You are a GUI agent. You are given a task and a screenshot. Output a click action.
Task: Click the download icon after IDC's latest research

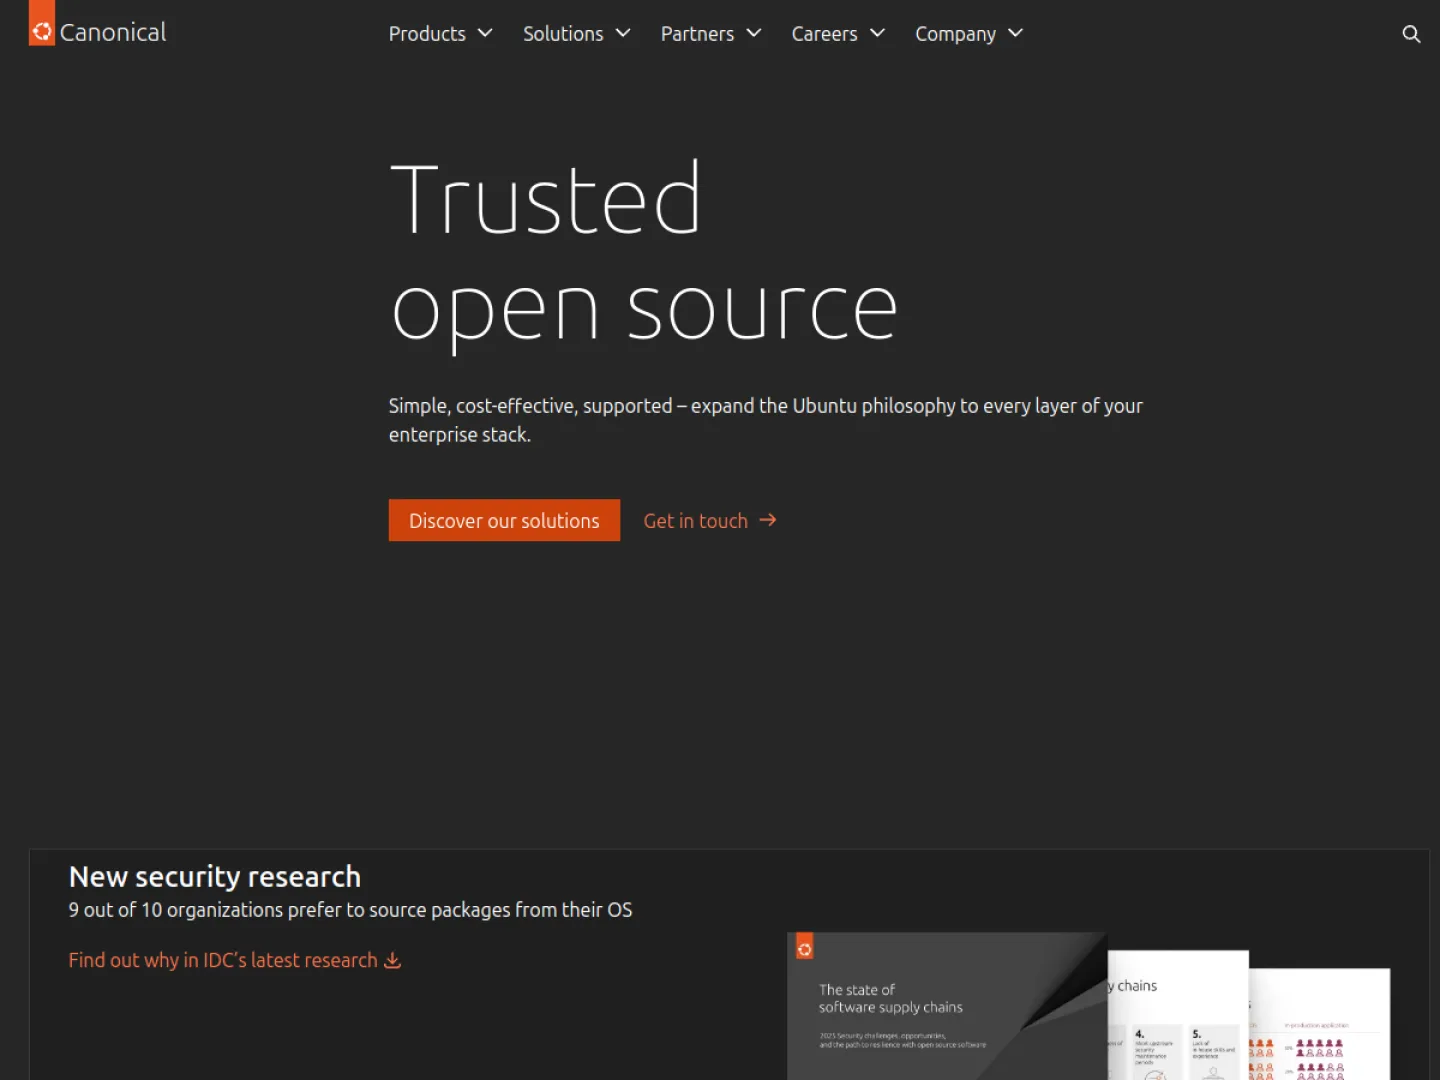pos(392,960)
